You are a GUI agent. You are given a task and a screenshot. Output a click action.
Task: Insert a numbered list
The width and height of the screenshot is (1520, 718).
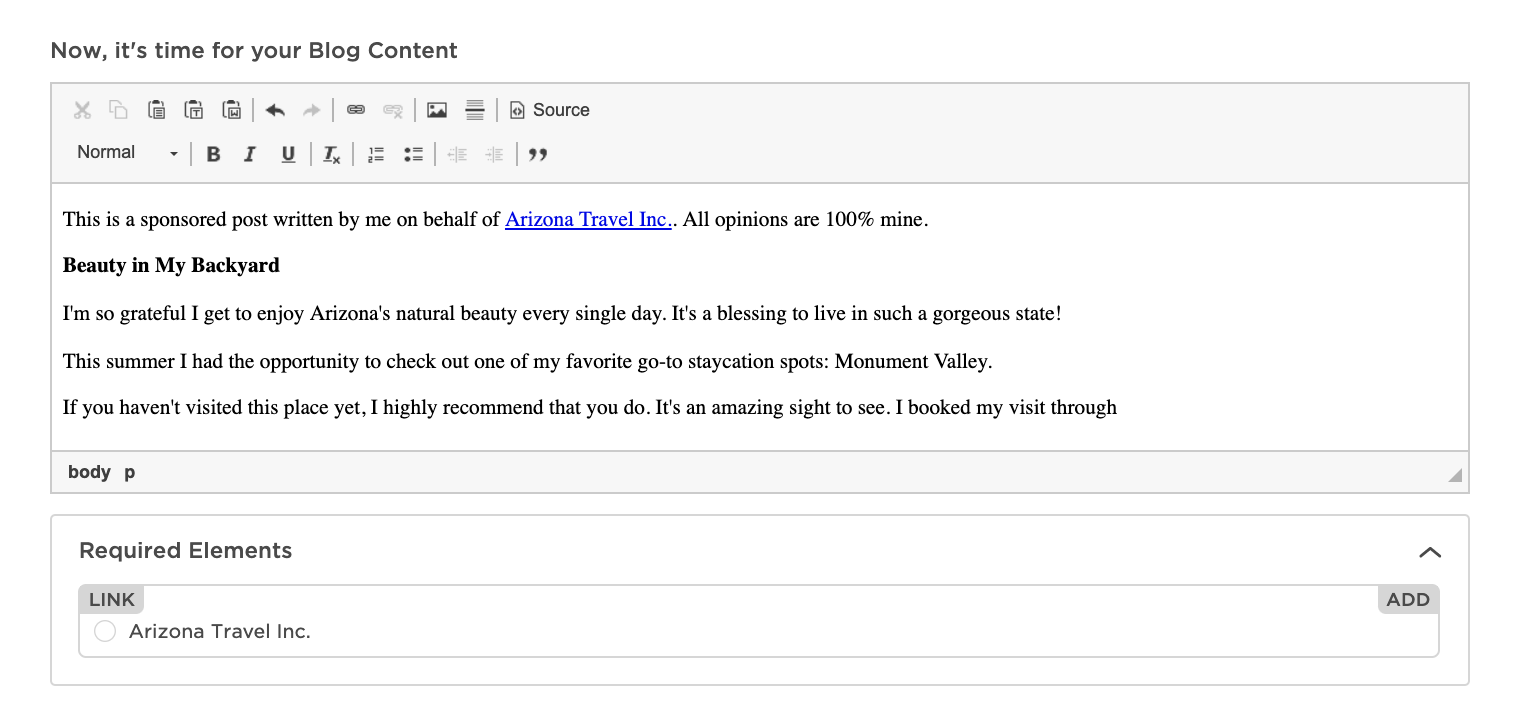point(376,154)
